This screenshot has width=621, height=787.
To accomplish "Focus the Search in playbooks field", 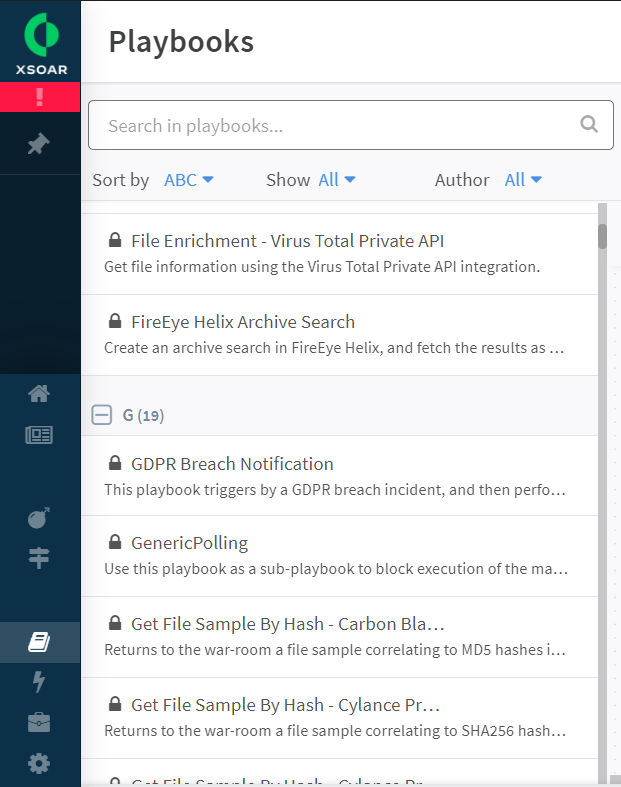I will (x=351, y=125).
